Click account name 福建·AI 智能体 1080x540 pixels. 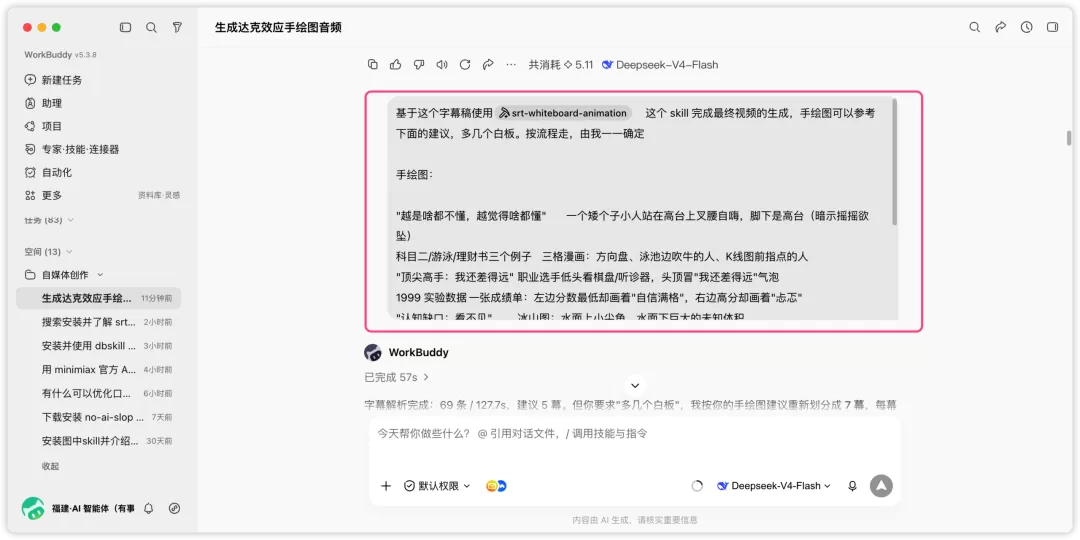[92, 508]
